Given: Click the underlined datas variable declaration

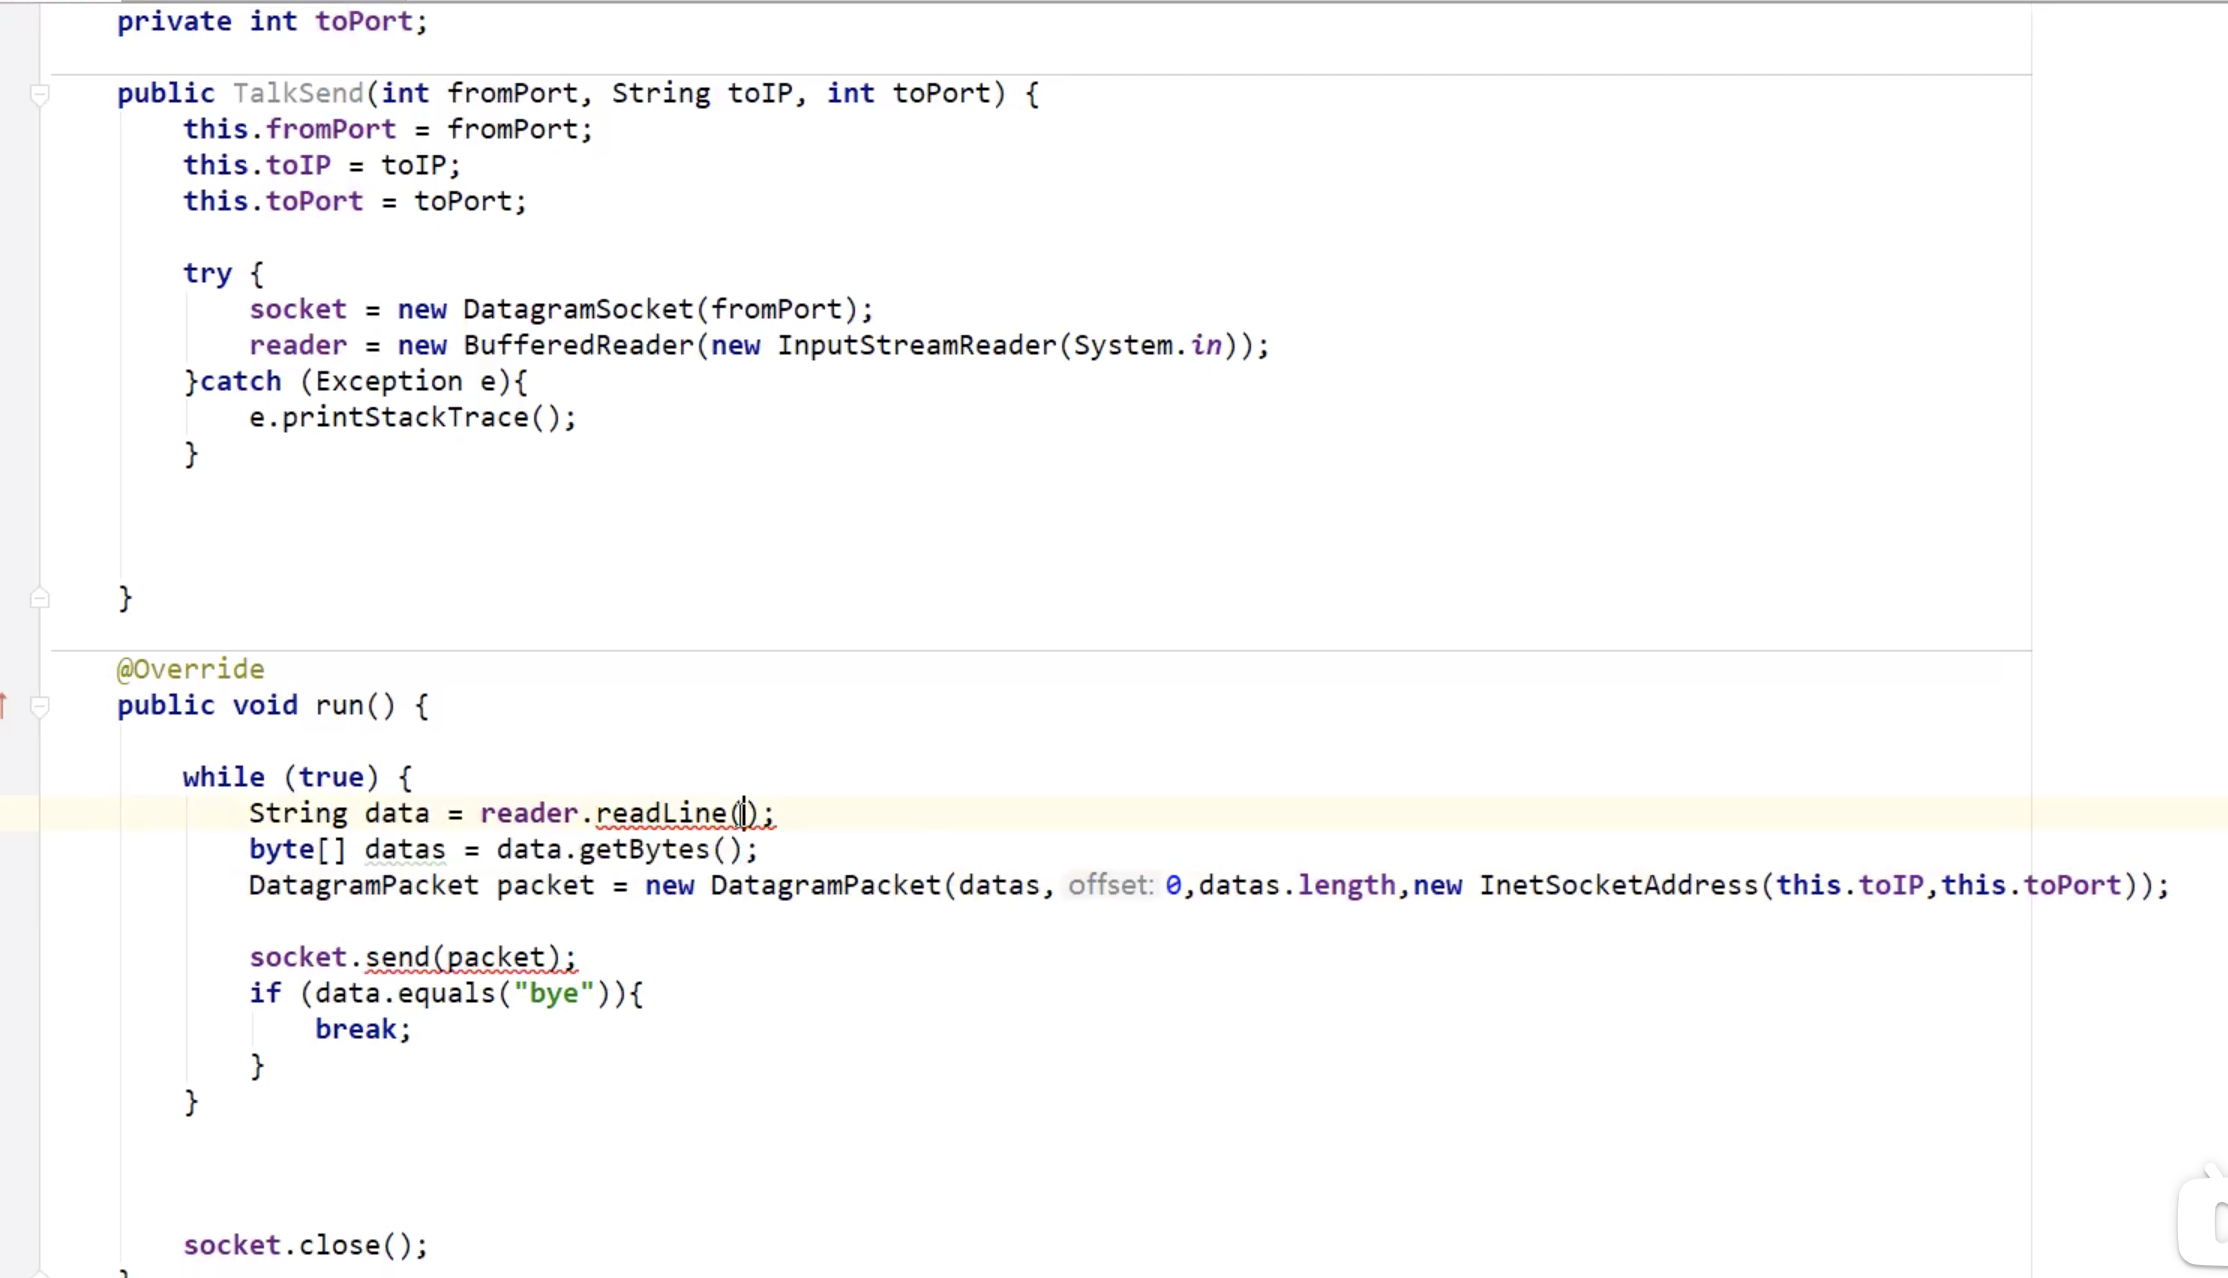Looking at the screenshot, I should 405,850.
